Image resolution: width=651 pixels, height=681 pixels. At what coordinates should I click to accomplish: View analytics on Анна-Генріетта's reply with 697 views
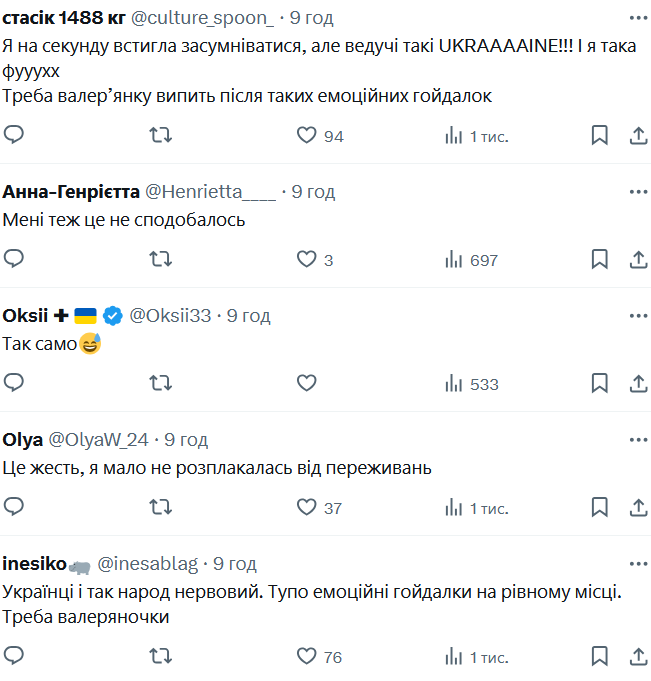click(471, 260)
